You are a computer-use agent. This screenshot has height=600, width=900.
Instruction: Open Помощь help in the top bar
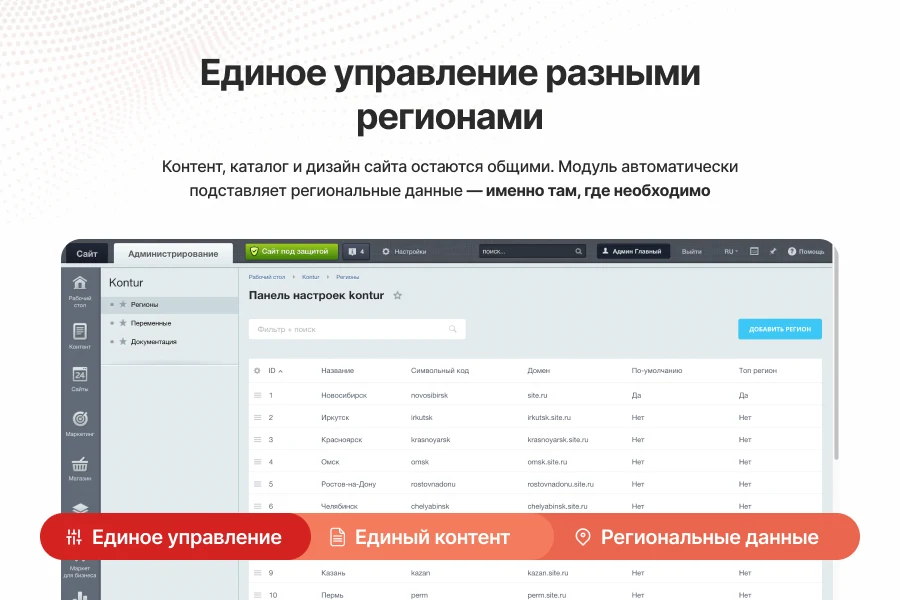pyautogui.click(x=806, y=251)
